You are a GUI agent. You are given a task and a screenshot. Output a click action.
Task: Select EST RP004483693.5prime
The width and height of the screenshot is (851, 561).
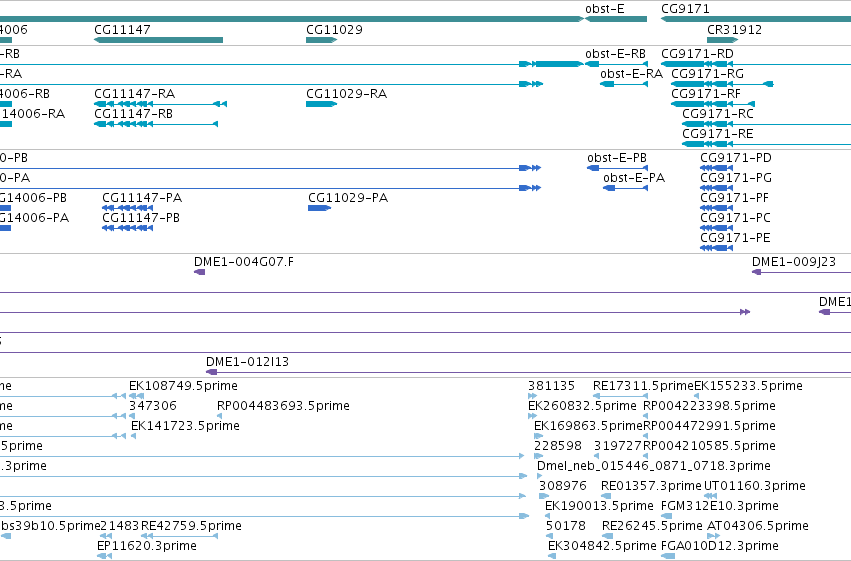click(x=283, y=406)
